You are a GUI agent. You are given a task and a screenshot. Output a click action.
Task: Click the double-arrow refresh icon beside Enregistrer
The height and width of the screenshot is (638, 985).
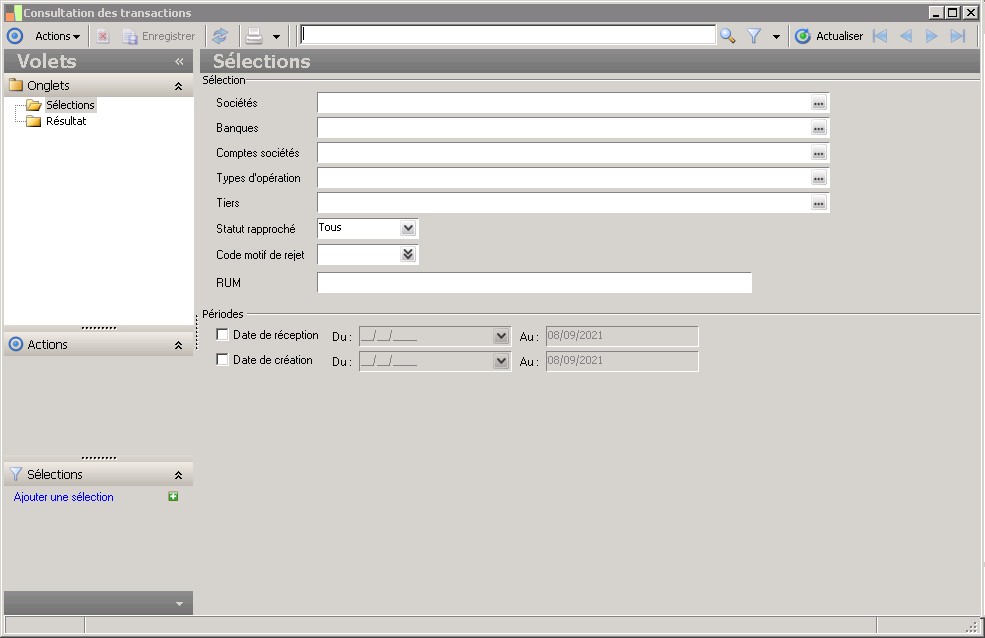[x=220, y=36]
